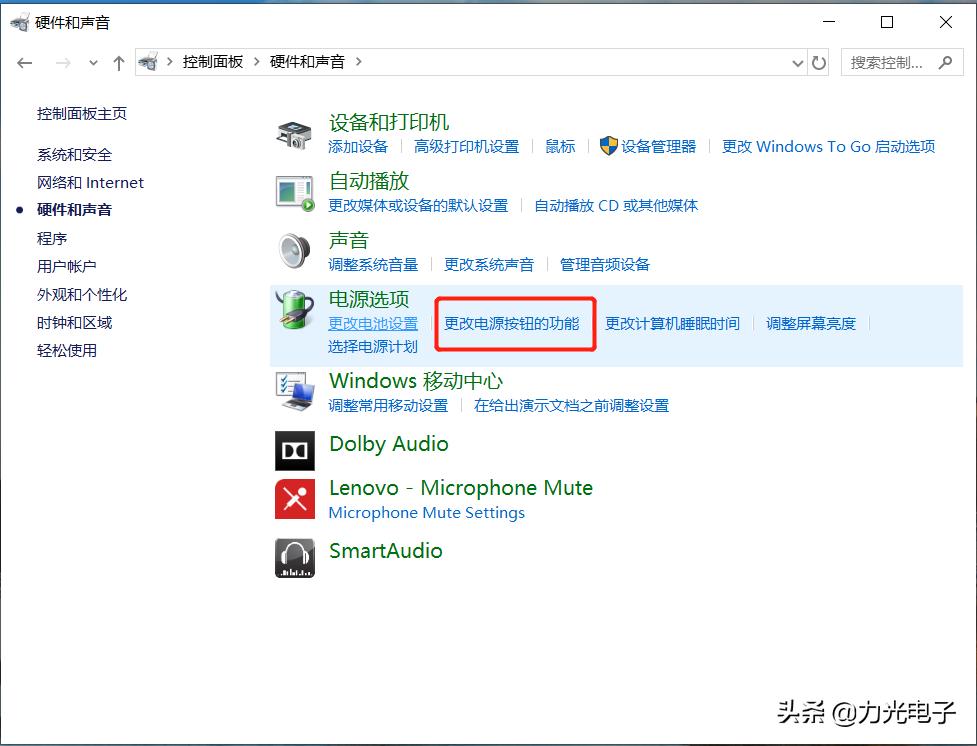
Task: Click the Power Options battery icon
Action: pos(293,311)
